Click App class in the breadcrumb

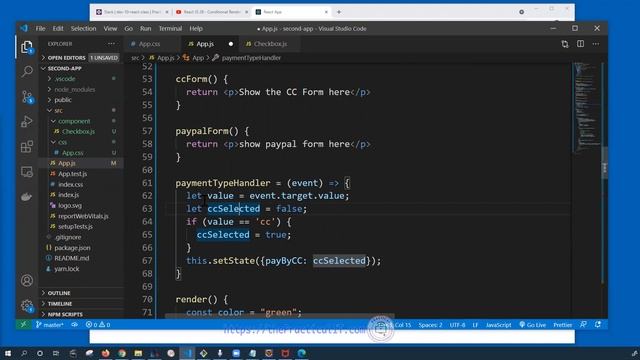tap(198, 58)
